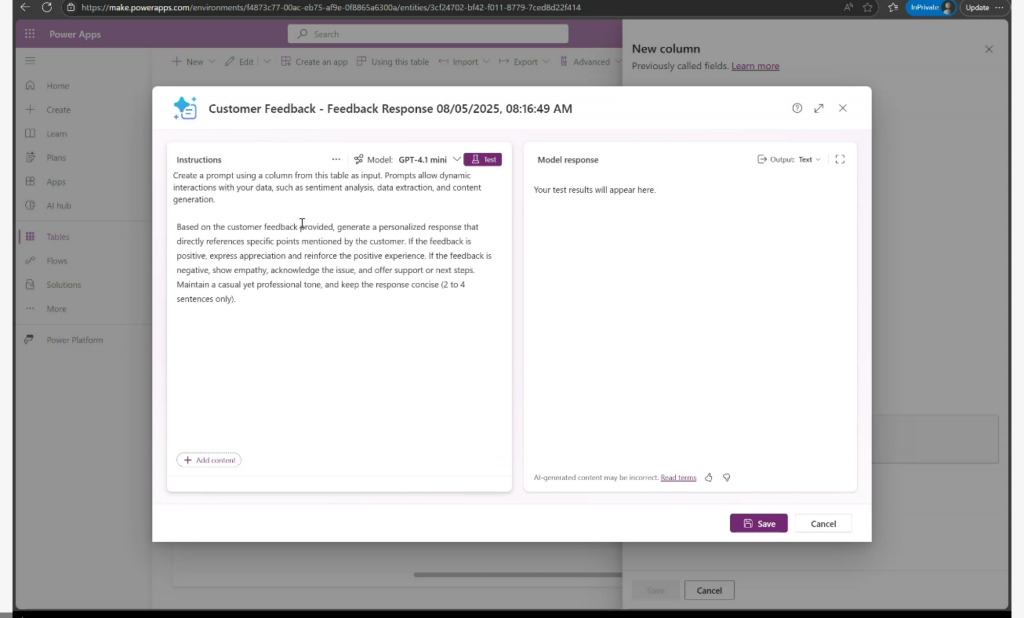Viewport: 1024px width, 618px height.
Task: Collapse the left navigation with the hamburger icon
Action: (x=30, y=61)
